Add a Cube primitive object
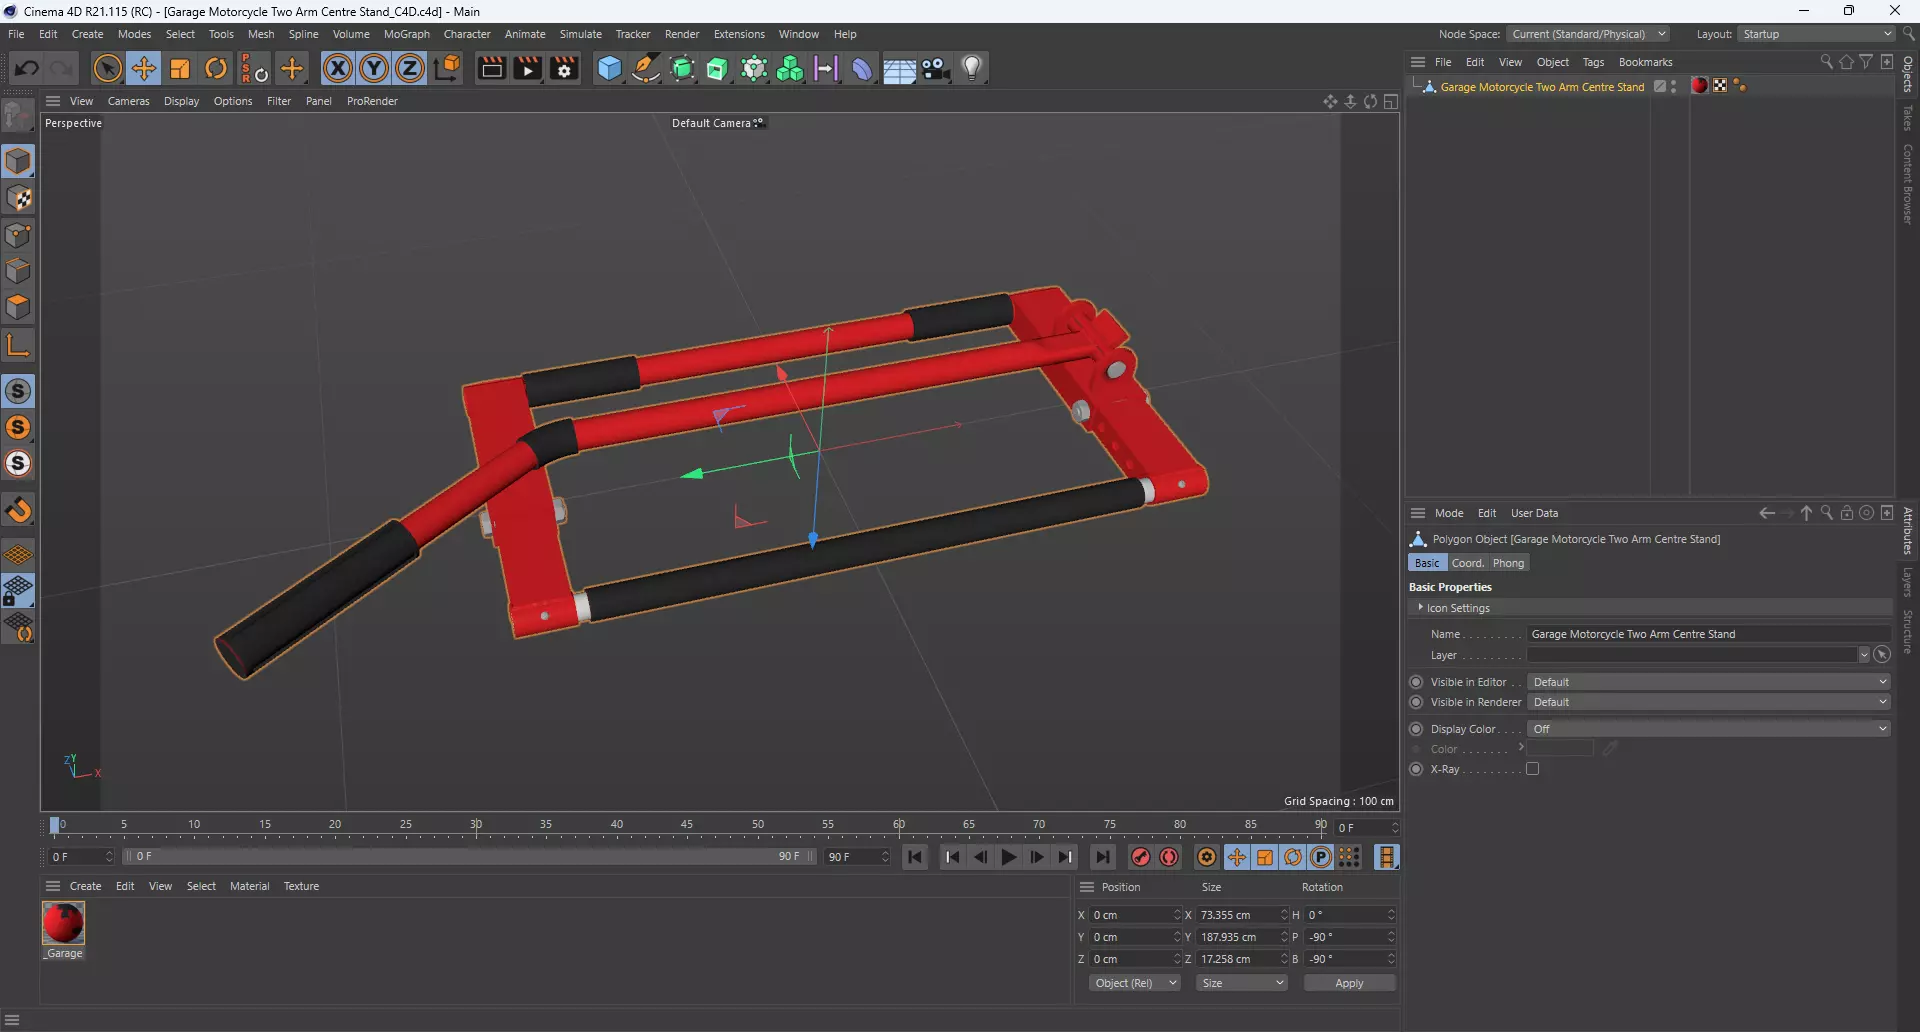 609,68
